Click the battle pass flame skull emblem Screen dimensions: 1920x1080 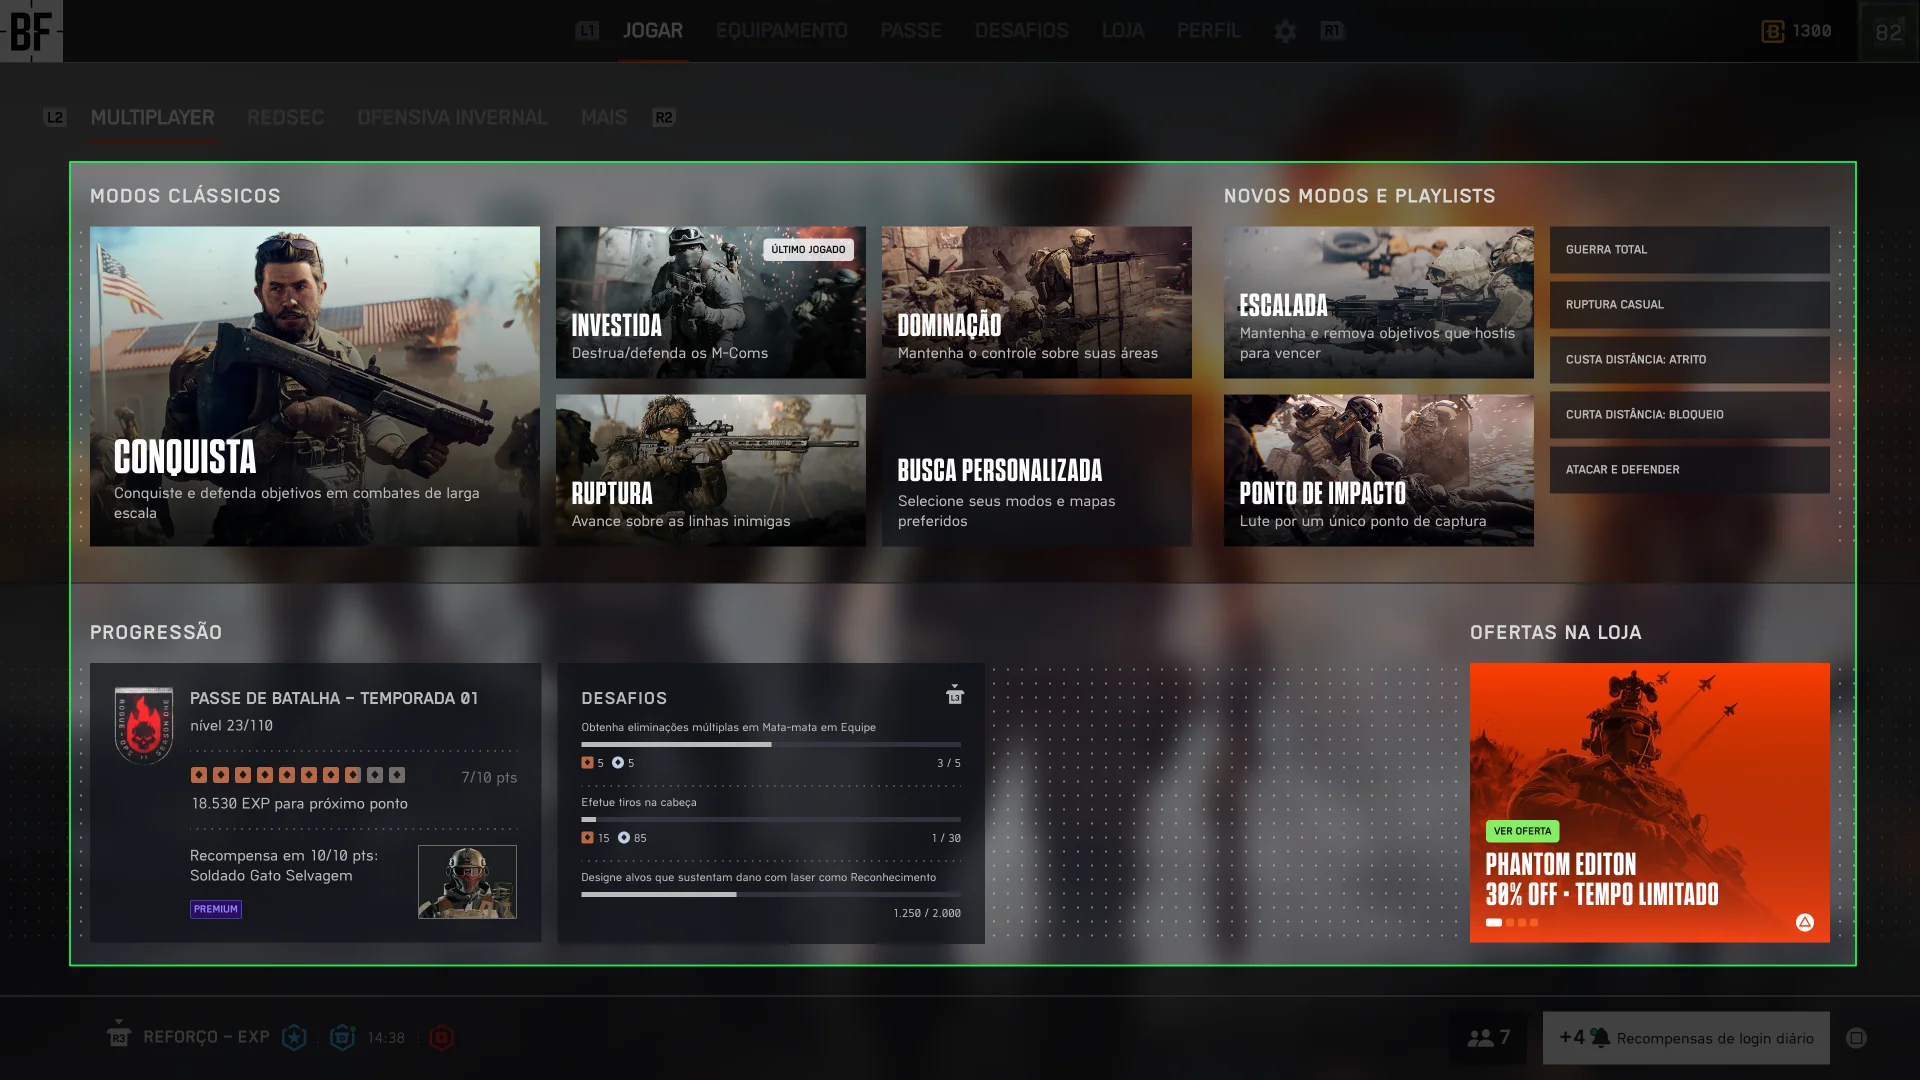pos(144,725)
